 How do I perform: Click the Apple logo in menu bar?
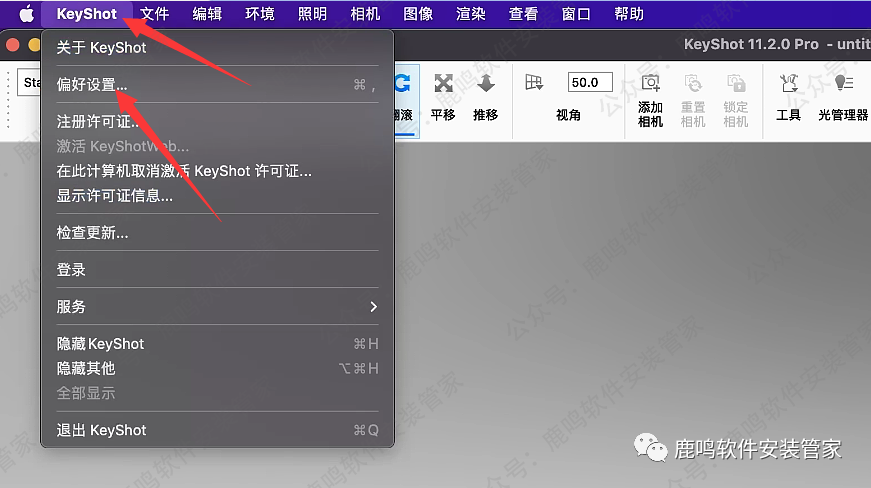(x=26, y=14)
